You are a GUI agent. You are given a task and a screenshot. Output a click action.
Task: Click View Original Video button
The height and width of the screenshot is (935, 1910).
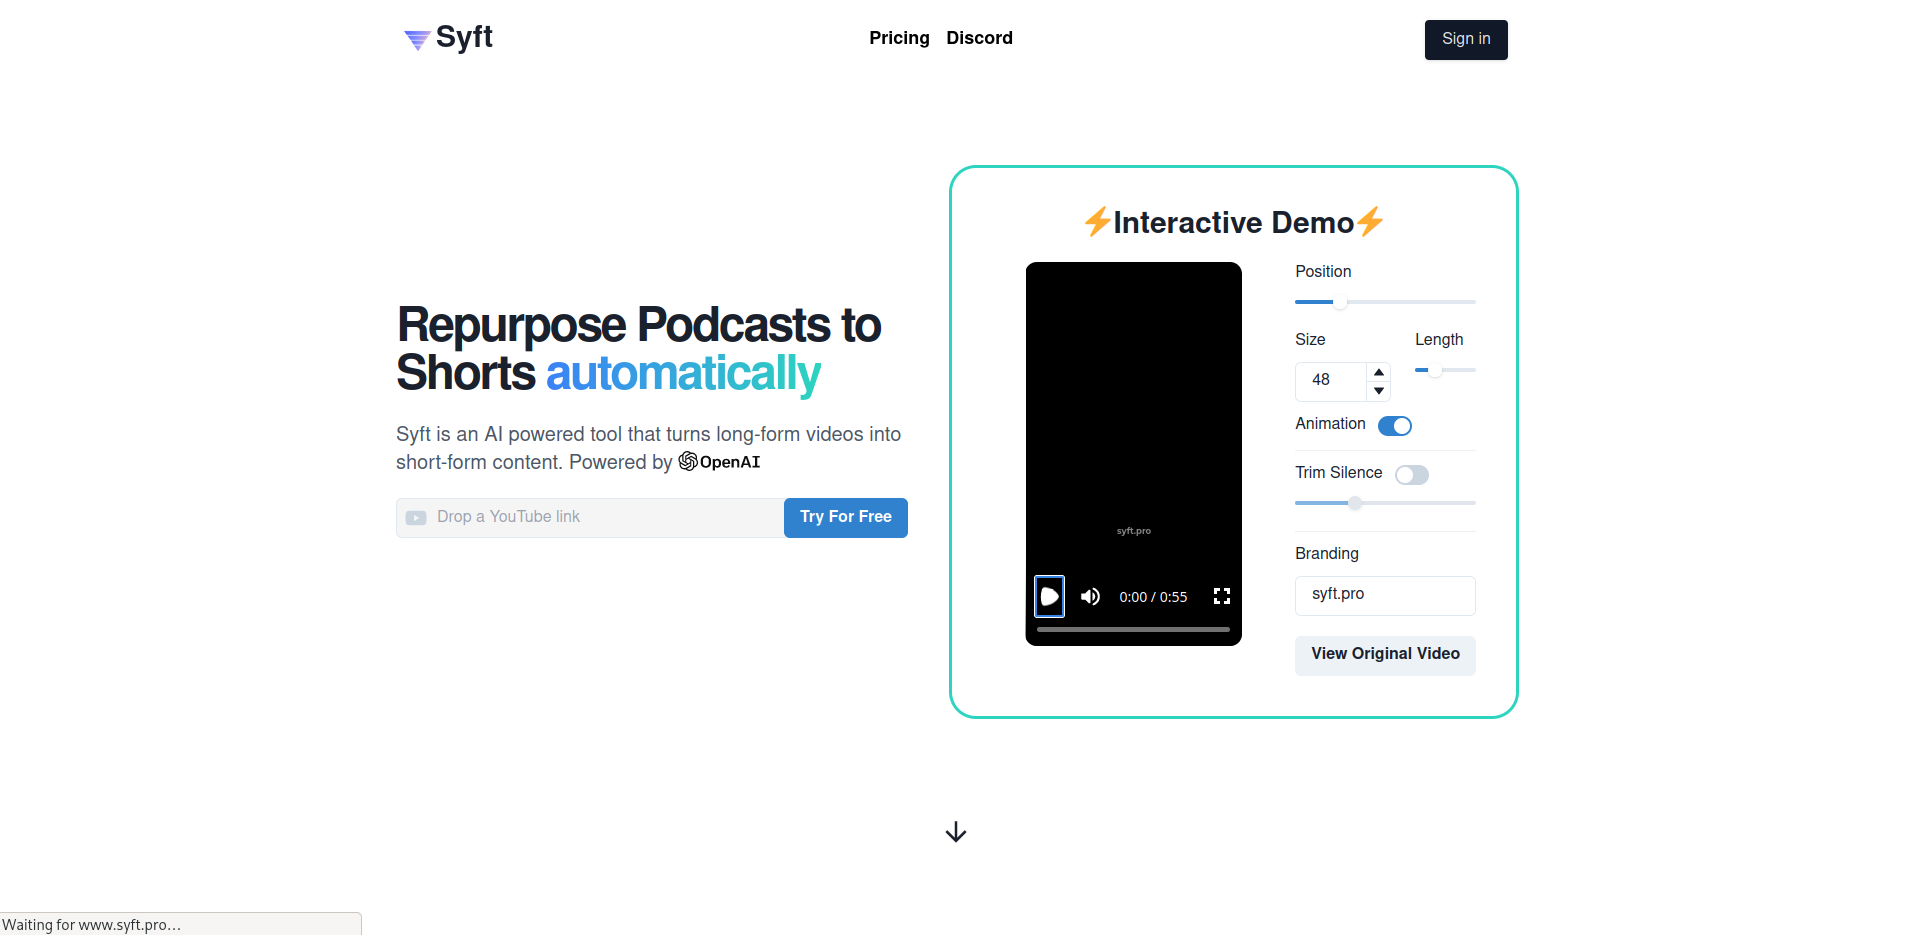point(1385,655)
